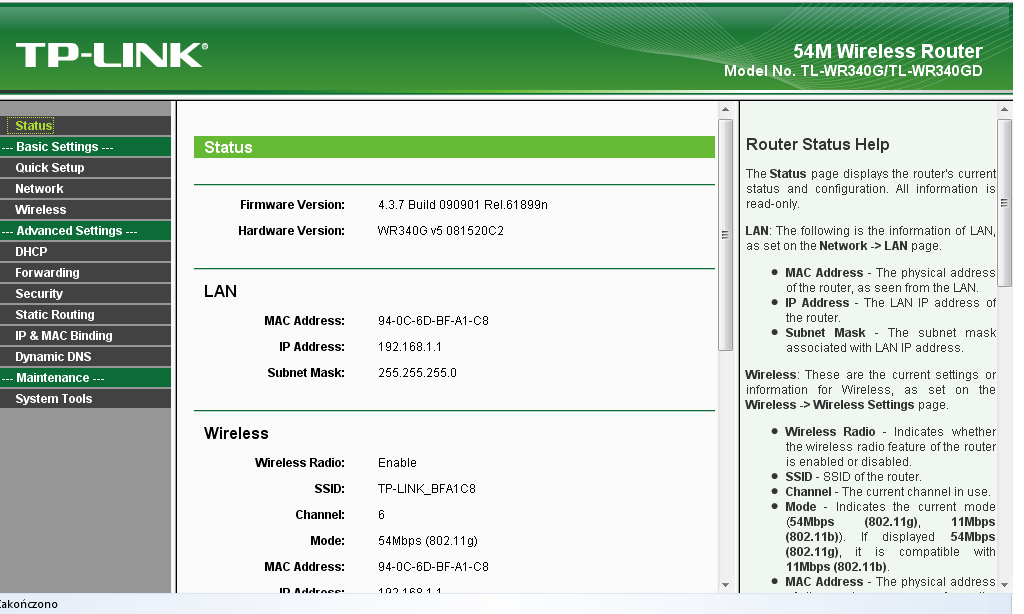Click Wireless -> Wireless Settings help text
Image resolution: width=1024 pixels, height=614 pixels.
[x=829, y=405]
